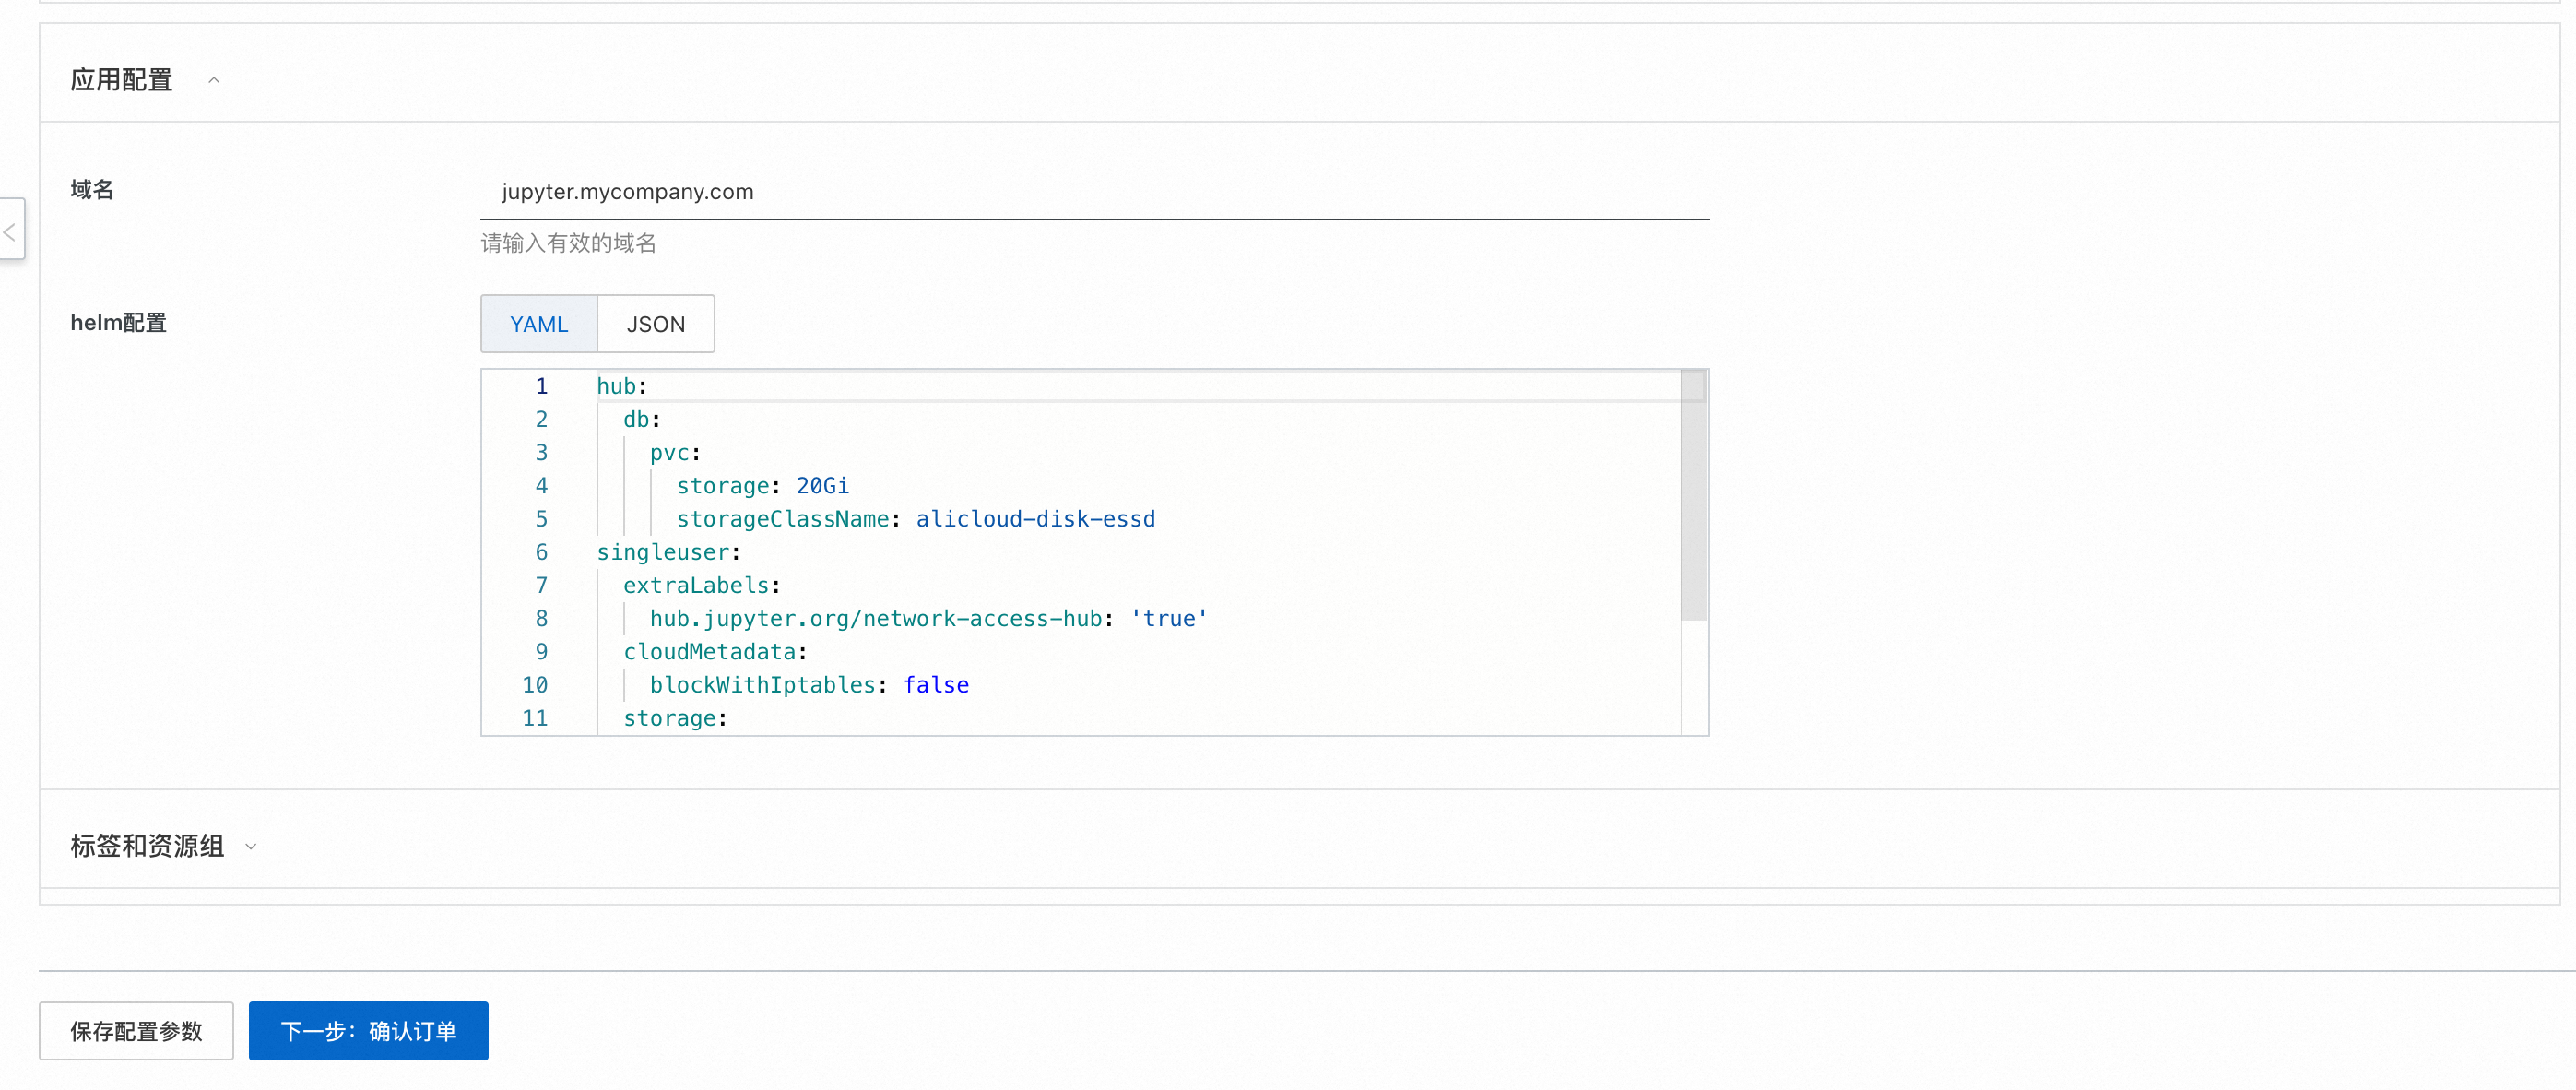Place cursor on 'storage: 20Gi' line
Viewport: 2576px width, 1090px height.
[762, 485]
